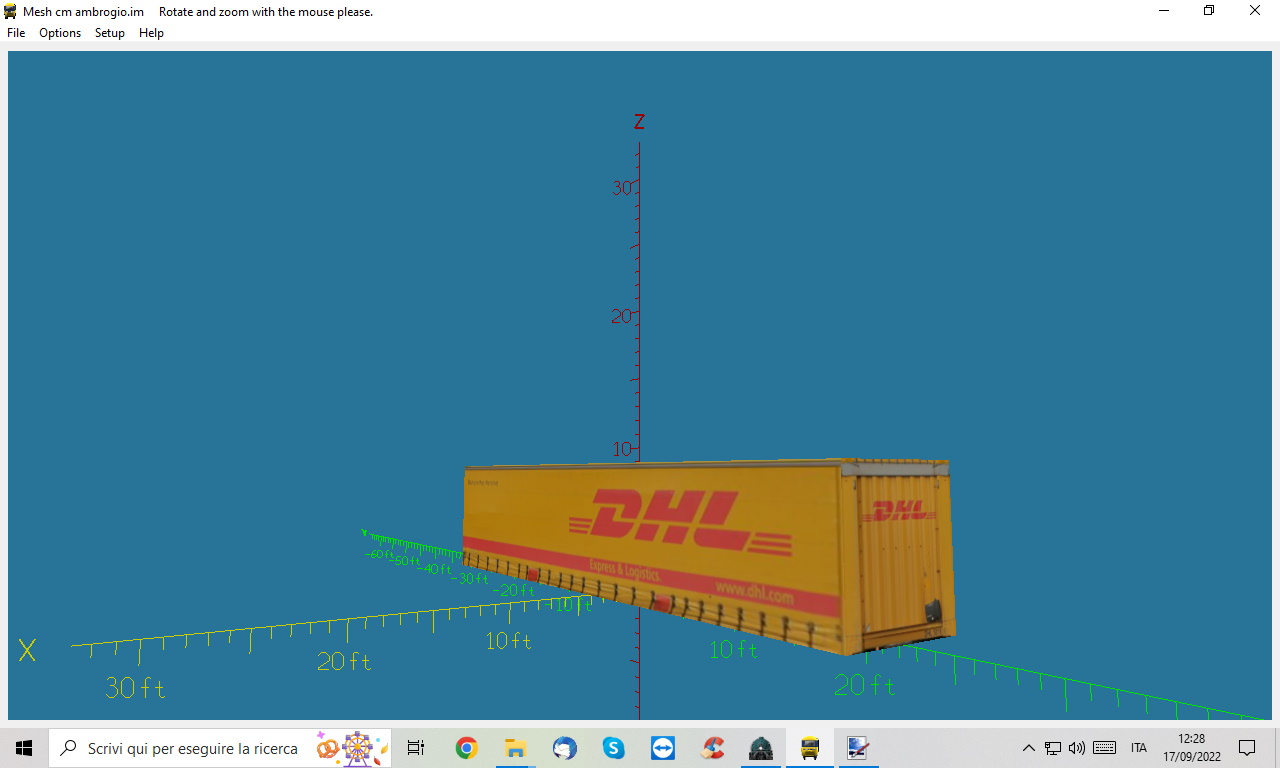Close the Mesh viewer window
1280x768 pixels.
tap(1255, 11)
